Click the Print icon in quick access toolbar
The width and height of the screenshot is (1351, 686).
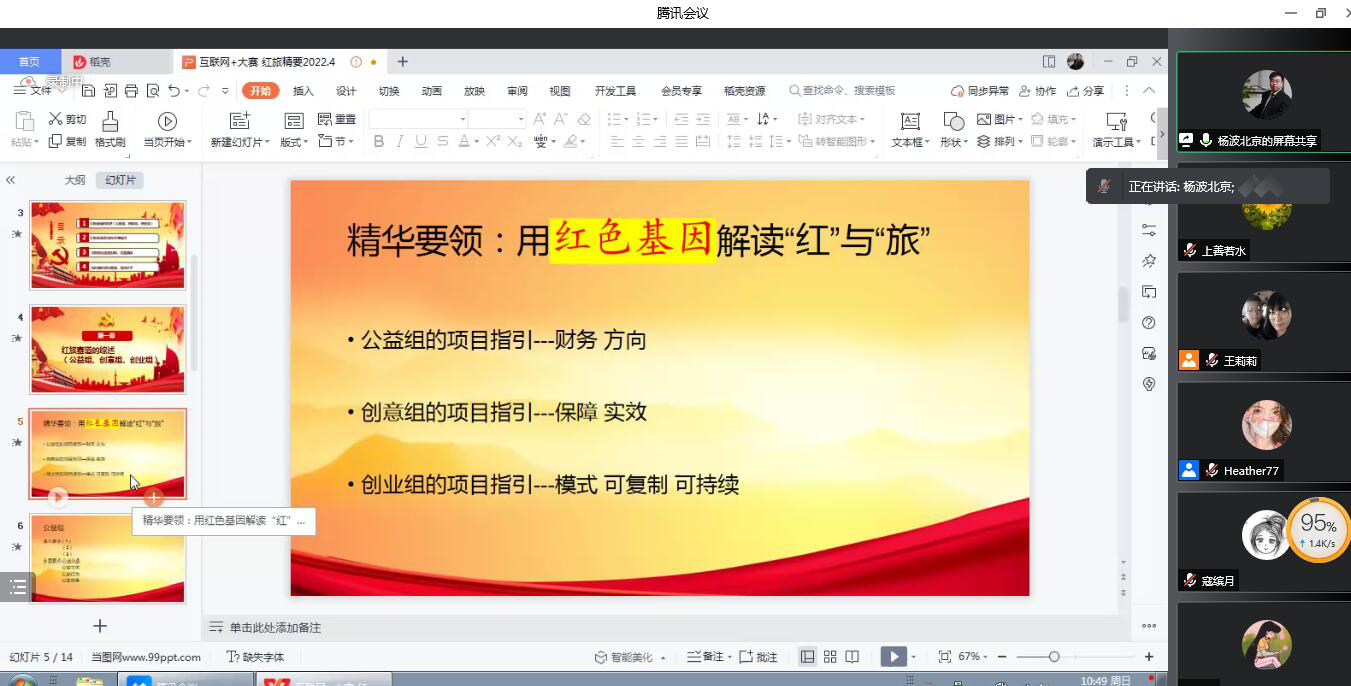point(131,91)
